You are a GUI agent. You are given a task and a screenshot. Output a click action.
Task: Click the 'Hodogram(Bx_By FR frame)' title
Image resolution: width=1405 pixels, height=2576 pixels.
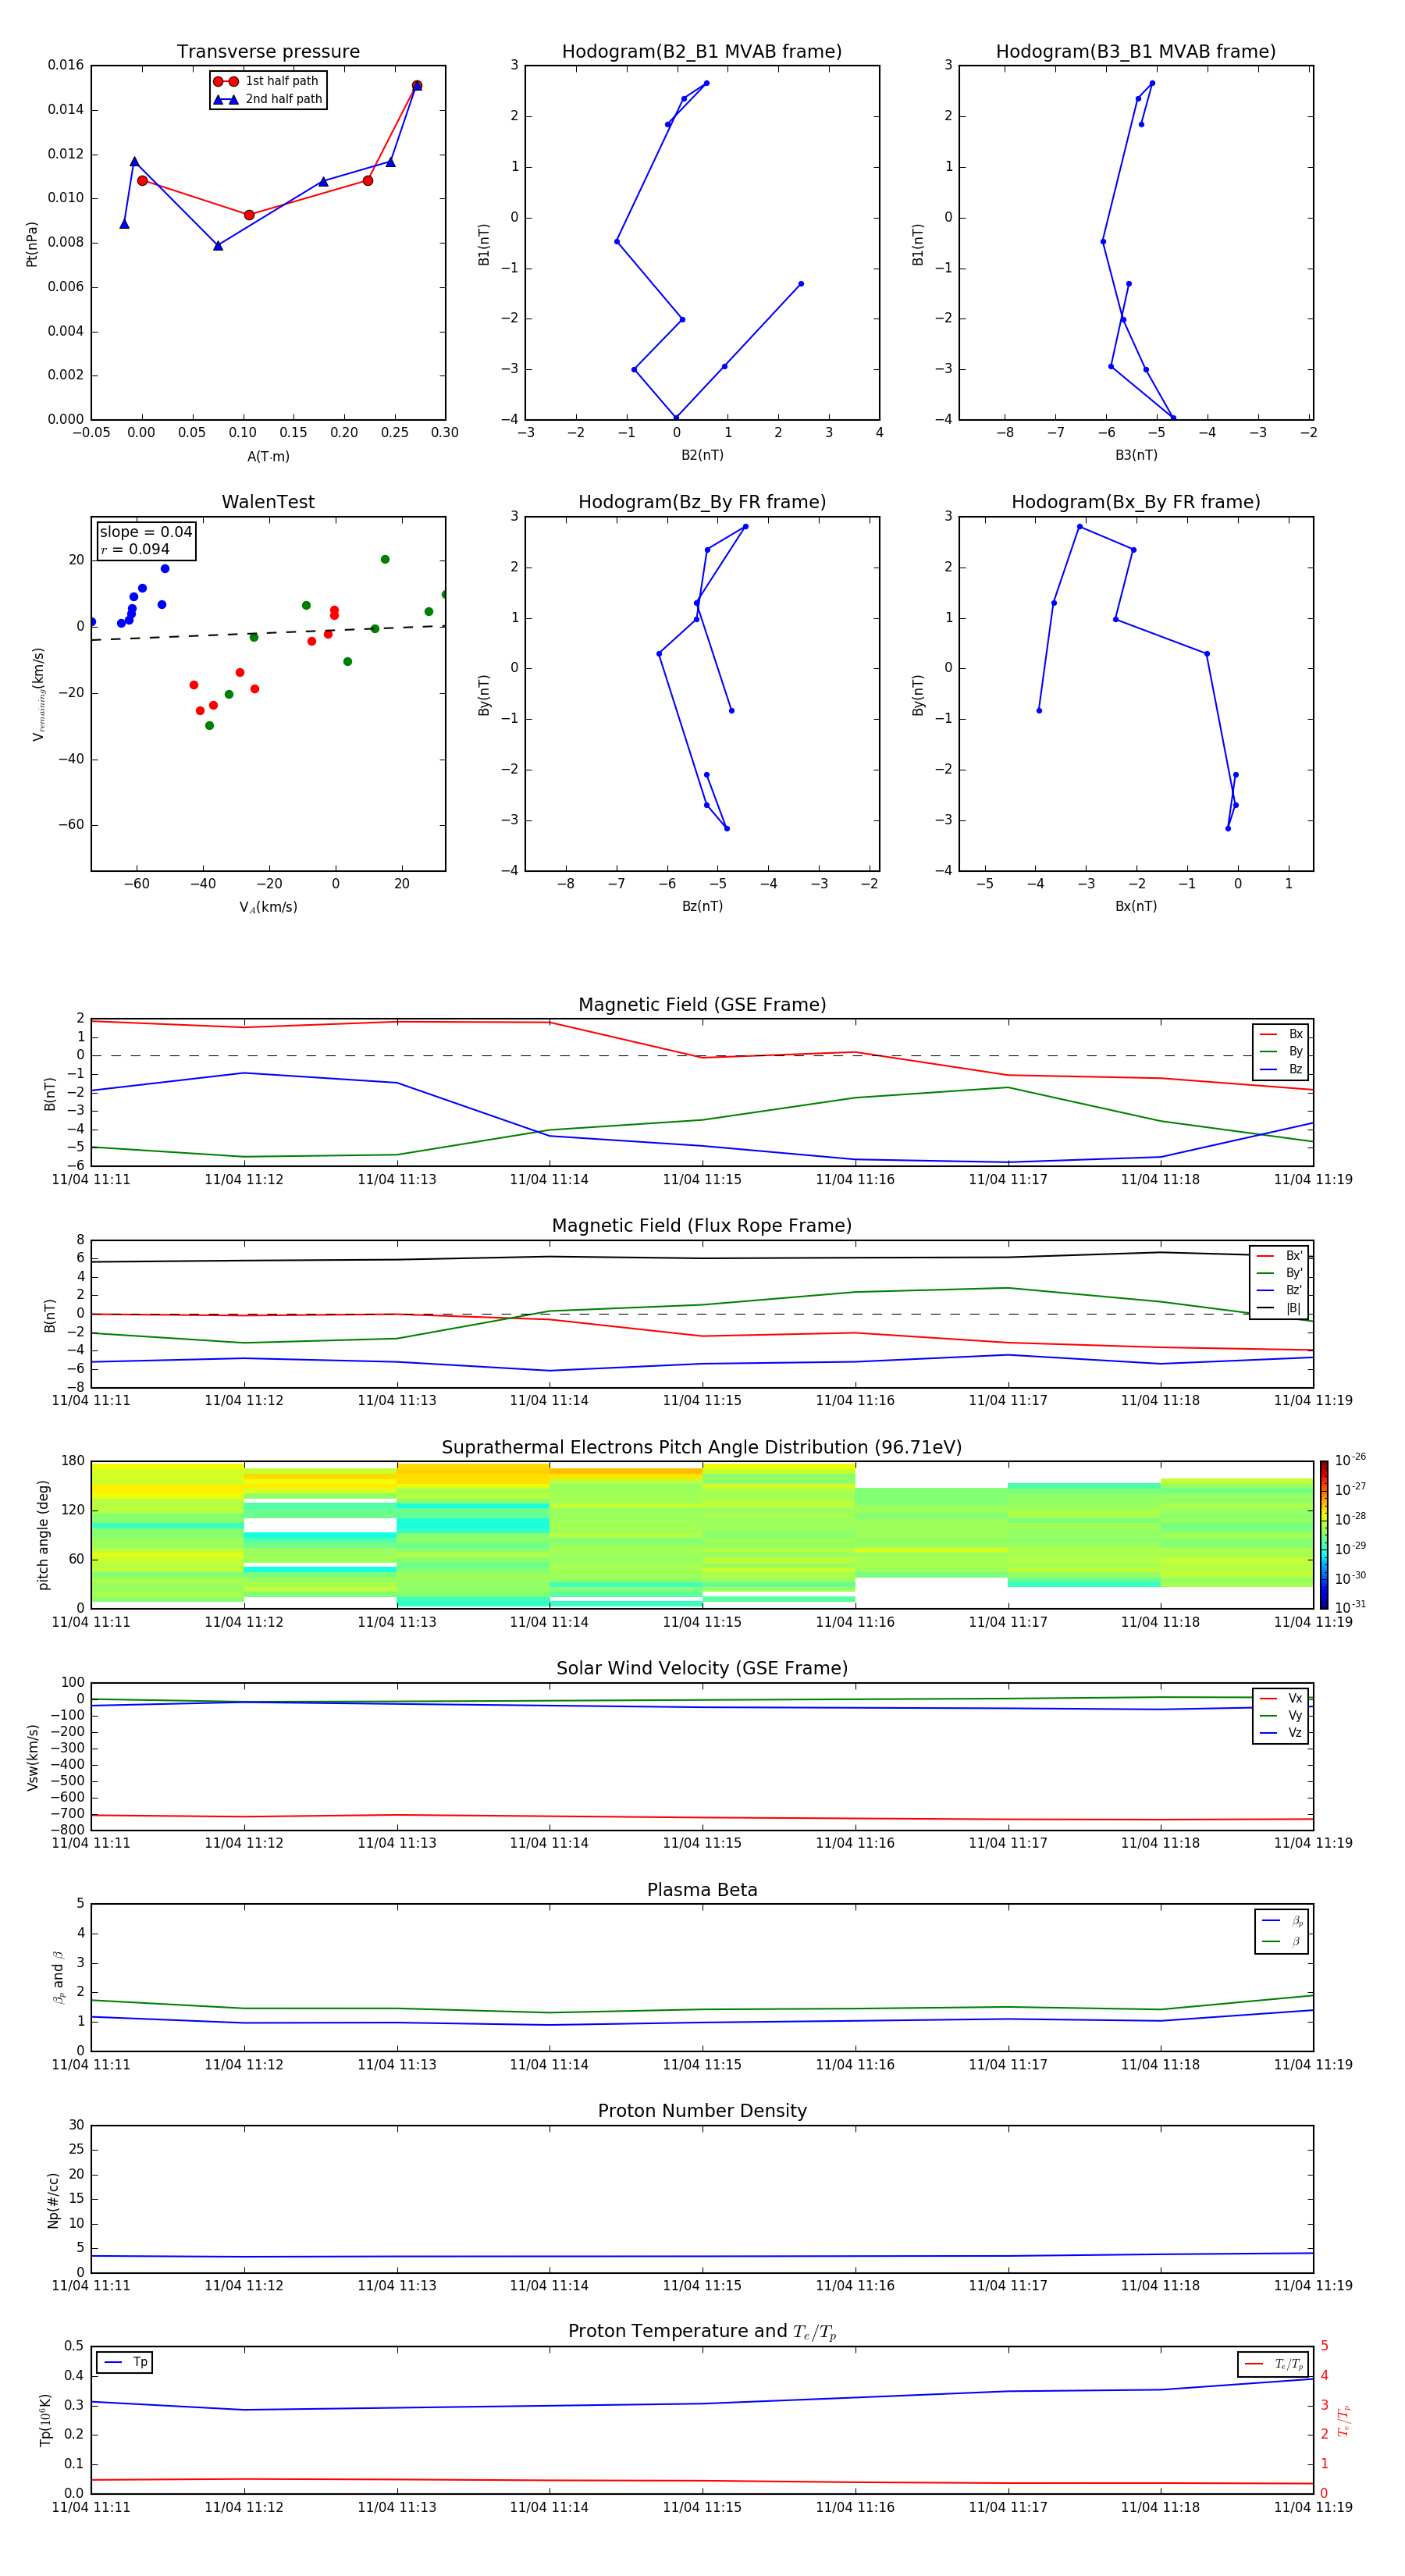click(1136, 502)
